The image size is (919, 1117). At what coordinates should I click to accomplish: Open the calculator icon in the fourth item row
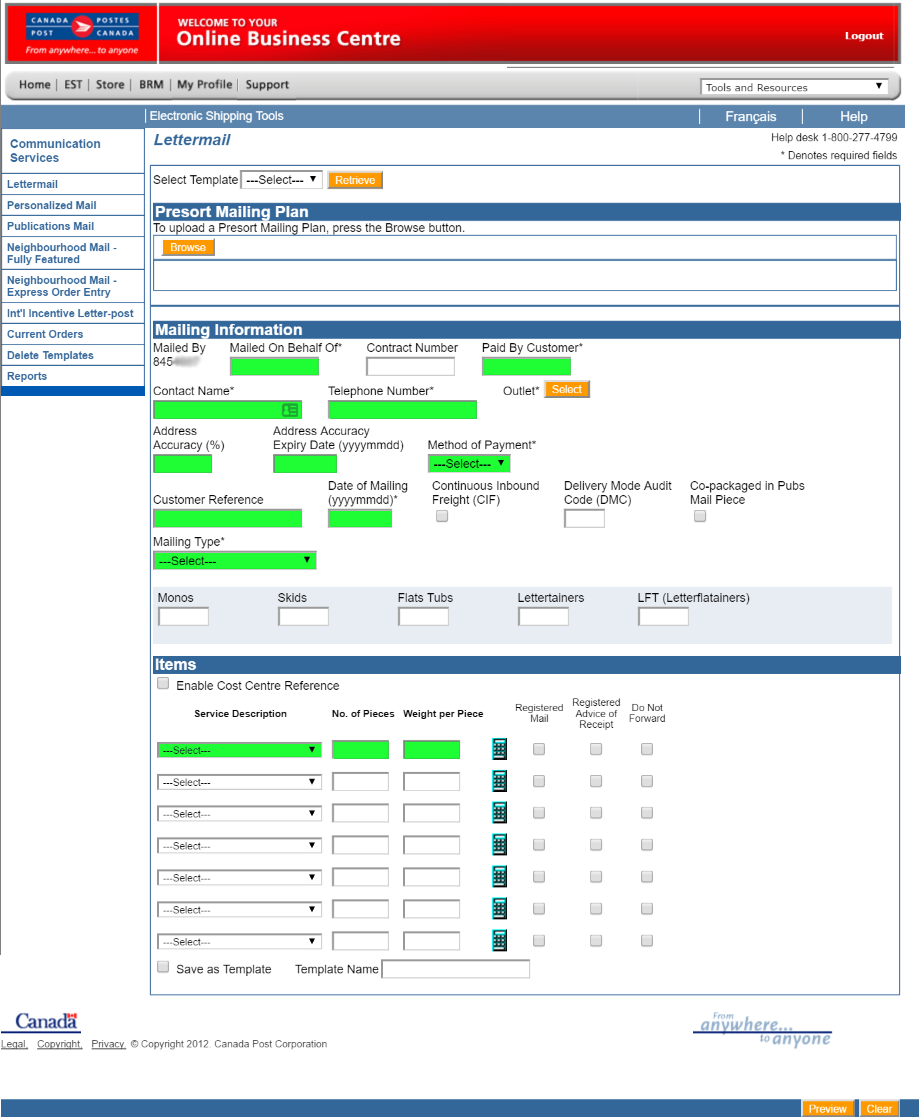coord(499,844)
